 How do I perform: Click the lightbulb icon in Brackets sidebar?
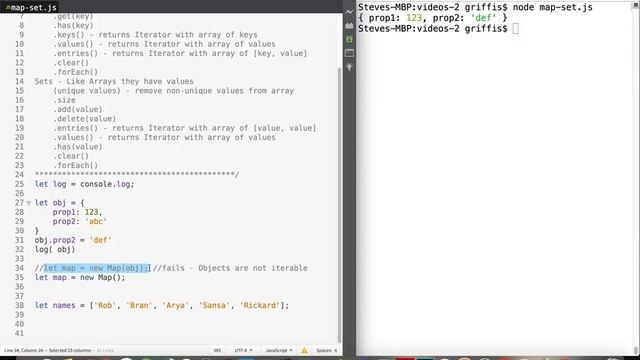pos(349,67)
